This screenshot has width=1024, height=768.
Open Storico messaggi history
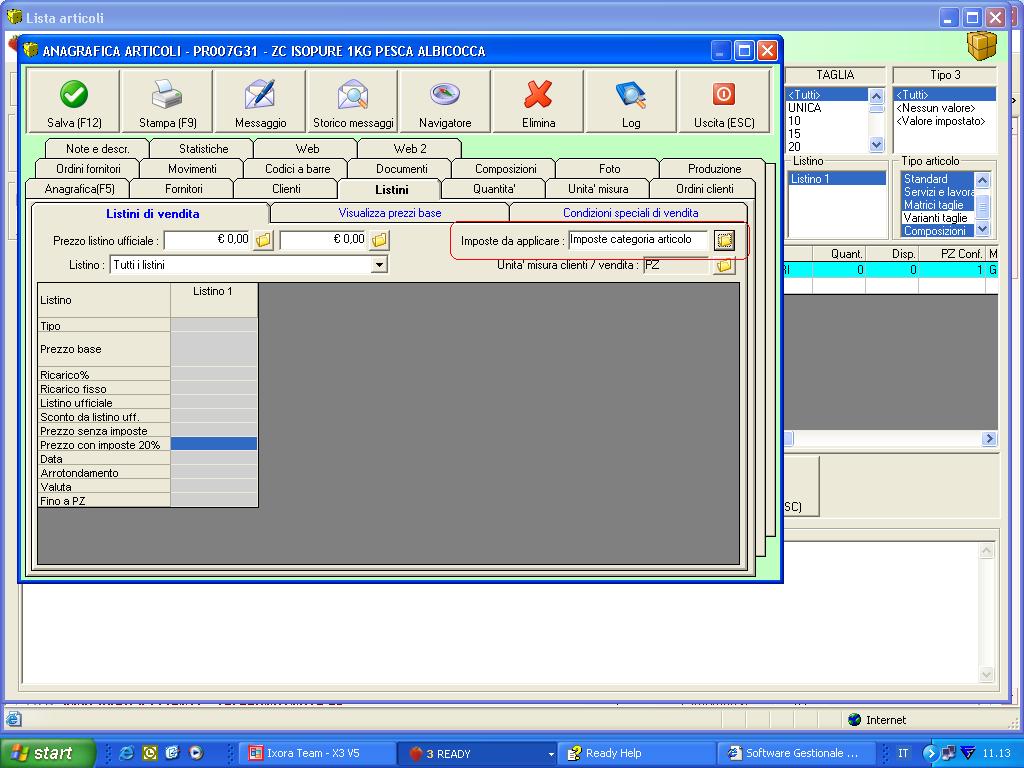point(353,103)
